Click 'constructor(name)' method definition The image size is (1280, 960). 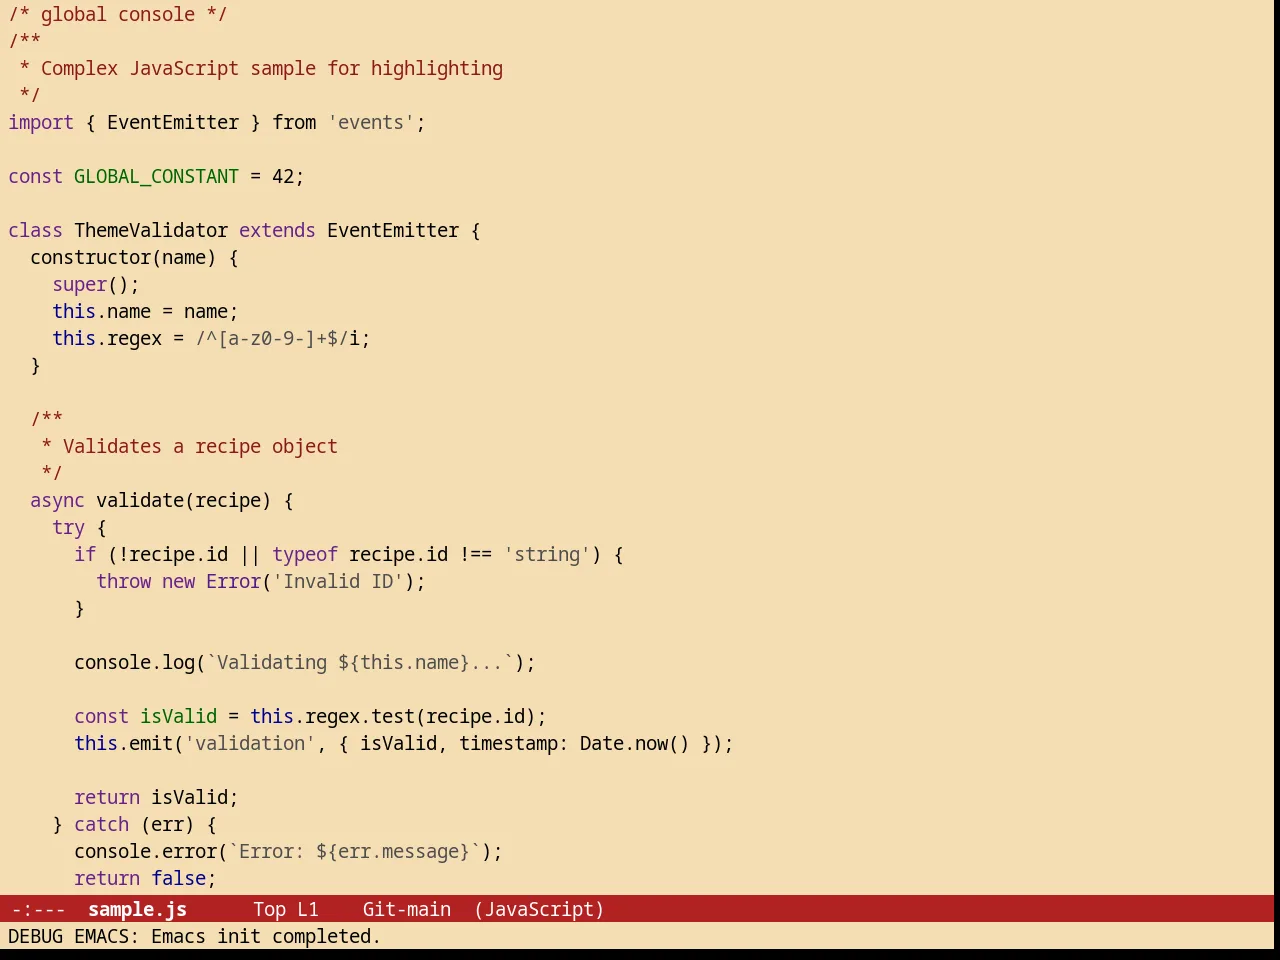[123, 257]
